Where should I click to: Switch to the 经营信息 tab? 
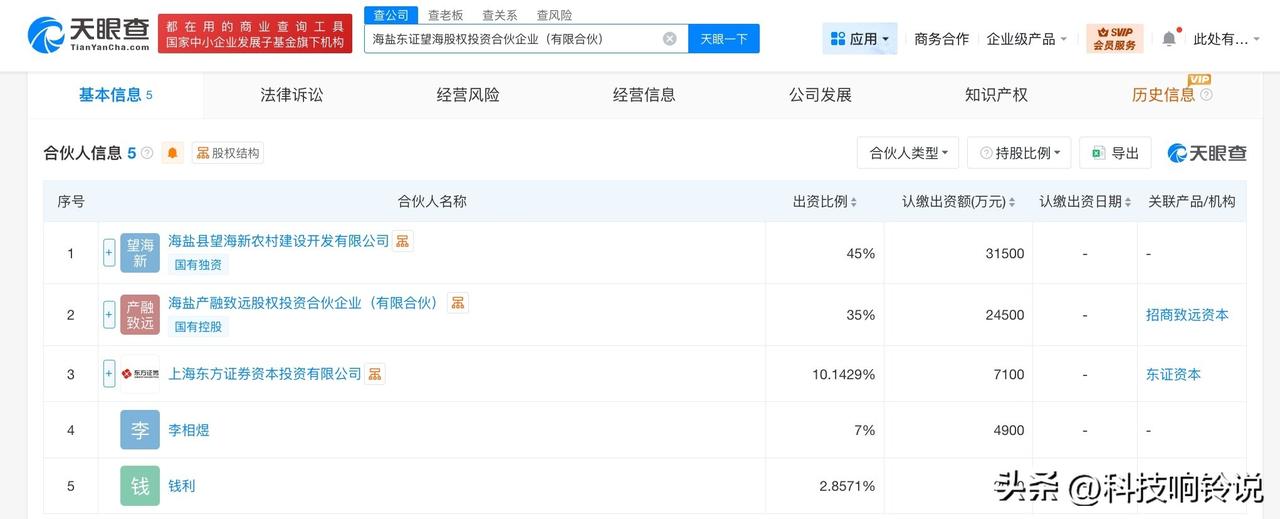644,95
